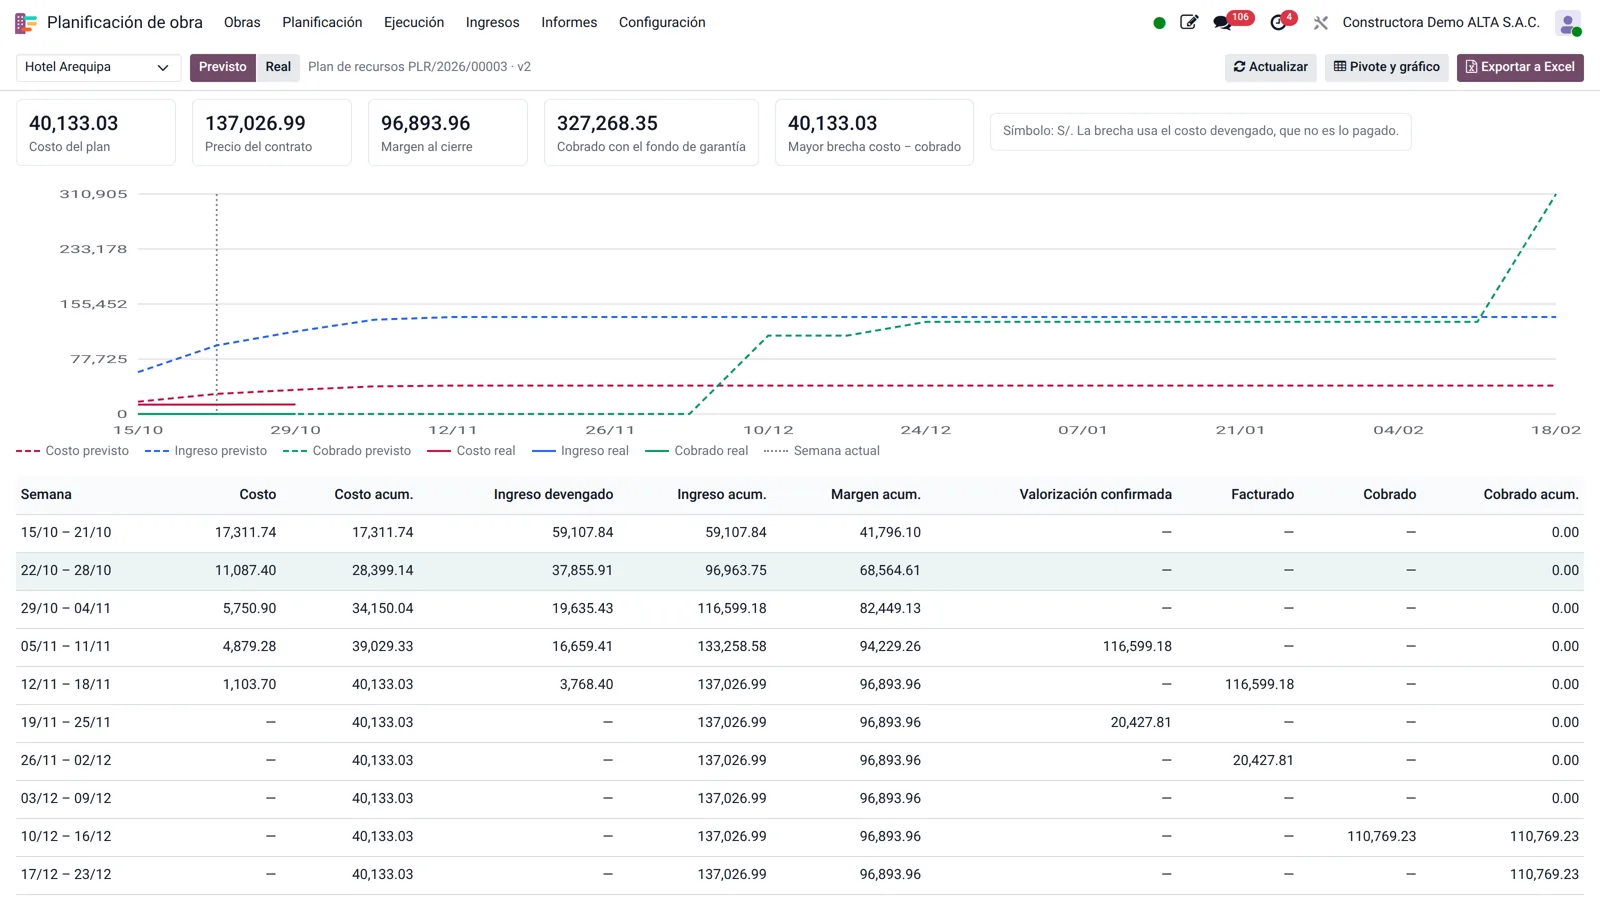1600x900 pixels.
Task: Expand the Hotel Arequipa project dropdown
Action: [98, 67]
